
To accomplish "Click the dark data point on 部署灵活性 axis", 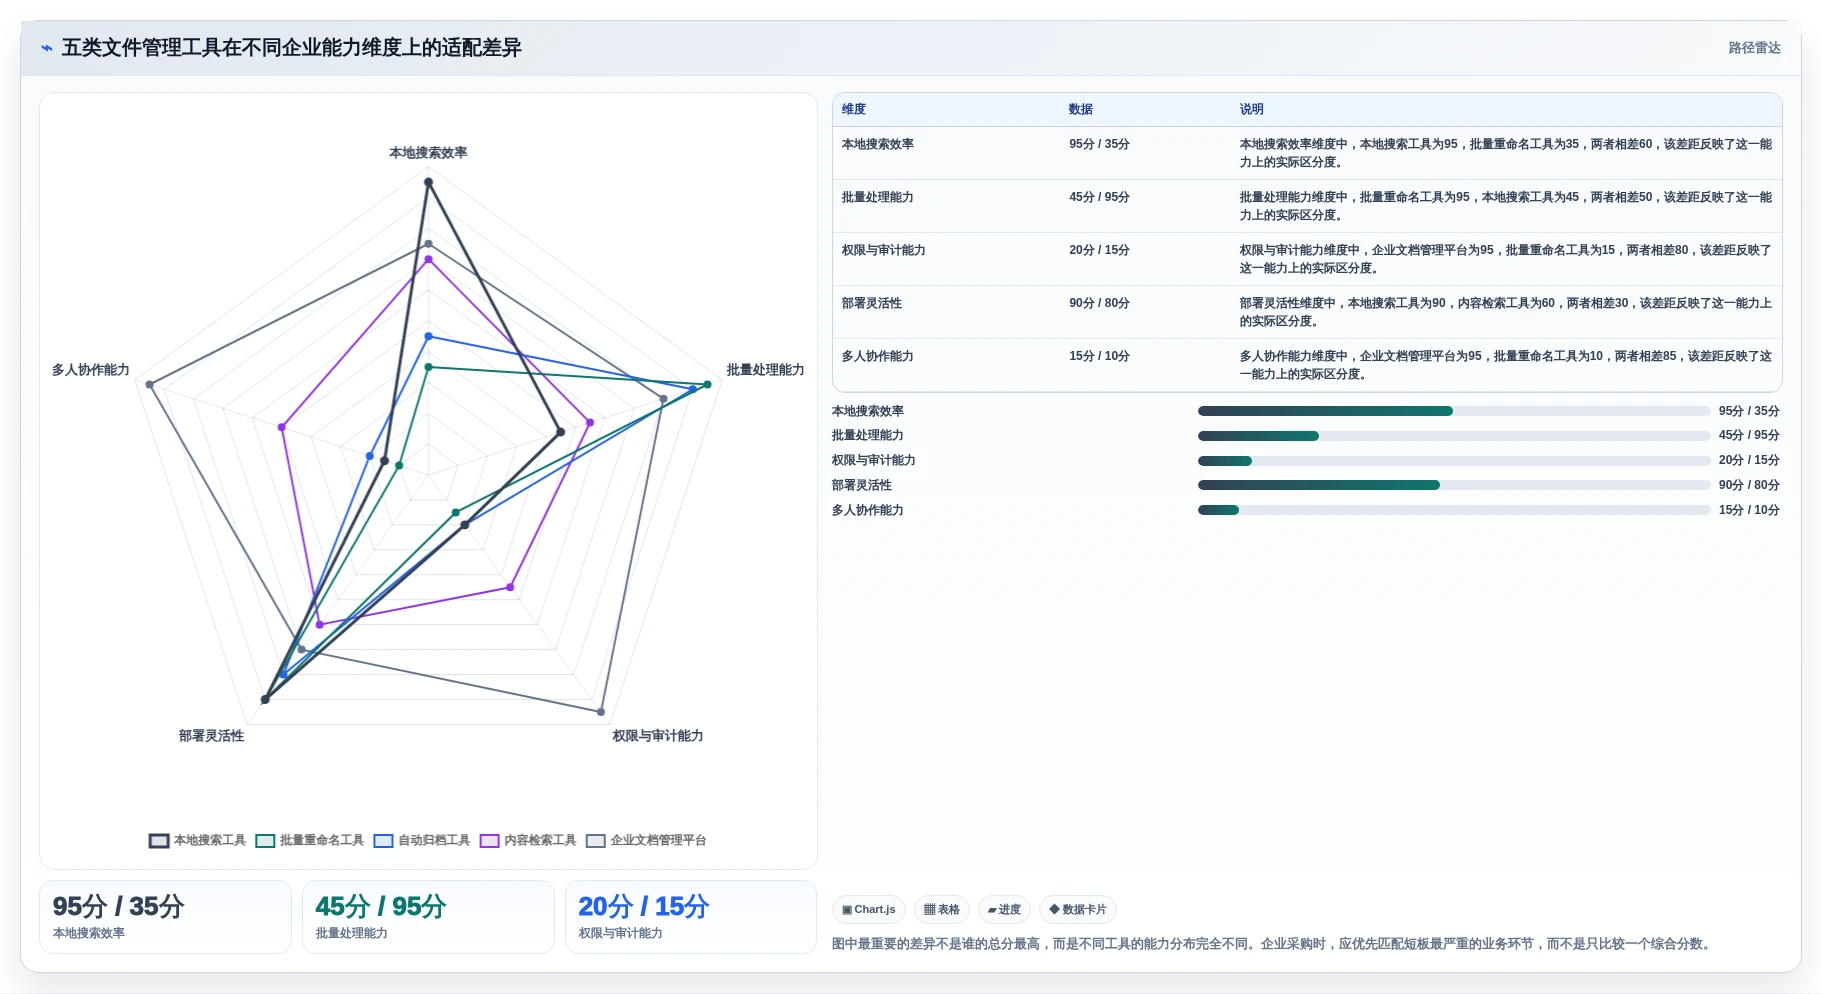I will [x=265, y=699].
